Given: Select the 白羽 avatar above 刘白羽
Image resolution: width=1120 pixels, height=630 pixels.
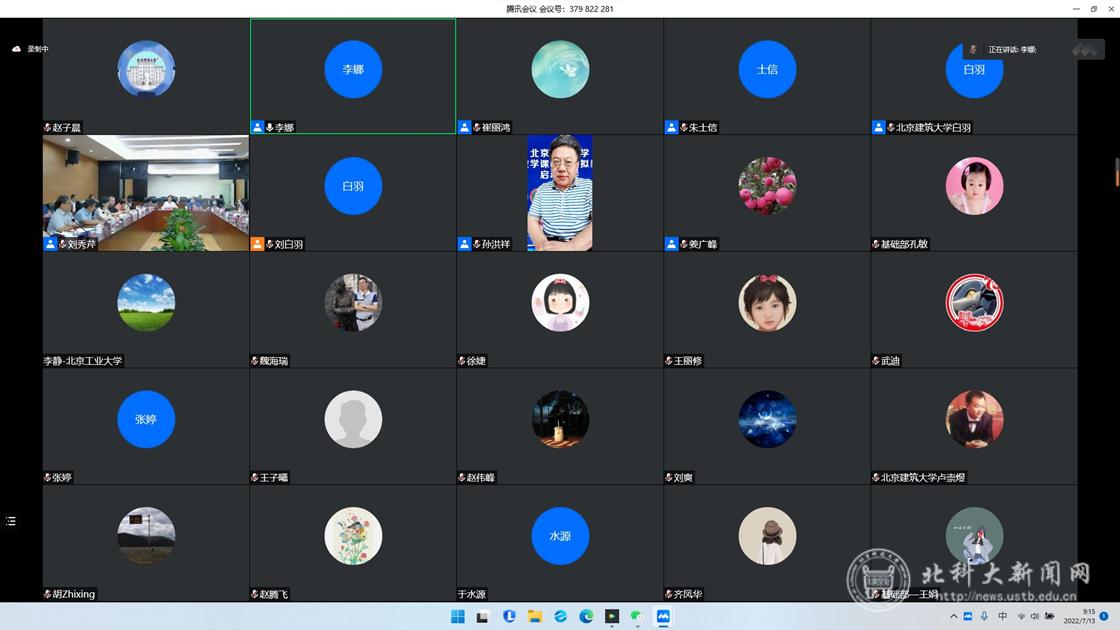Looking at the screenshot, I should (x=353, y=186).
